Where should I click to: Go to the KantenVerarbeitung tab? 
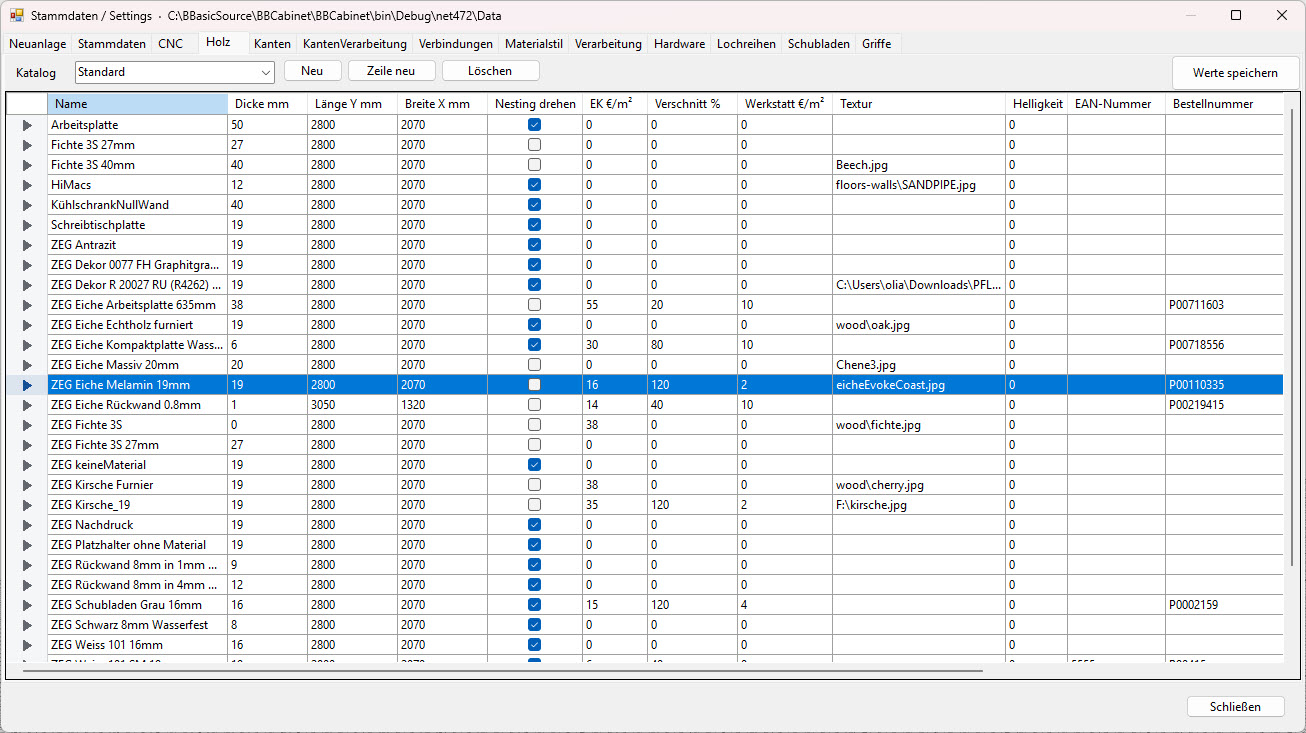coord(355,44)
